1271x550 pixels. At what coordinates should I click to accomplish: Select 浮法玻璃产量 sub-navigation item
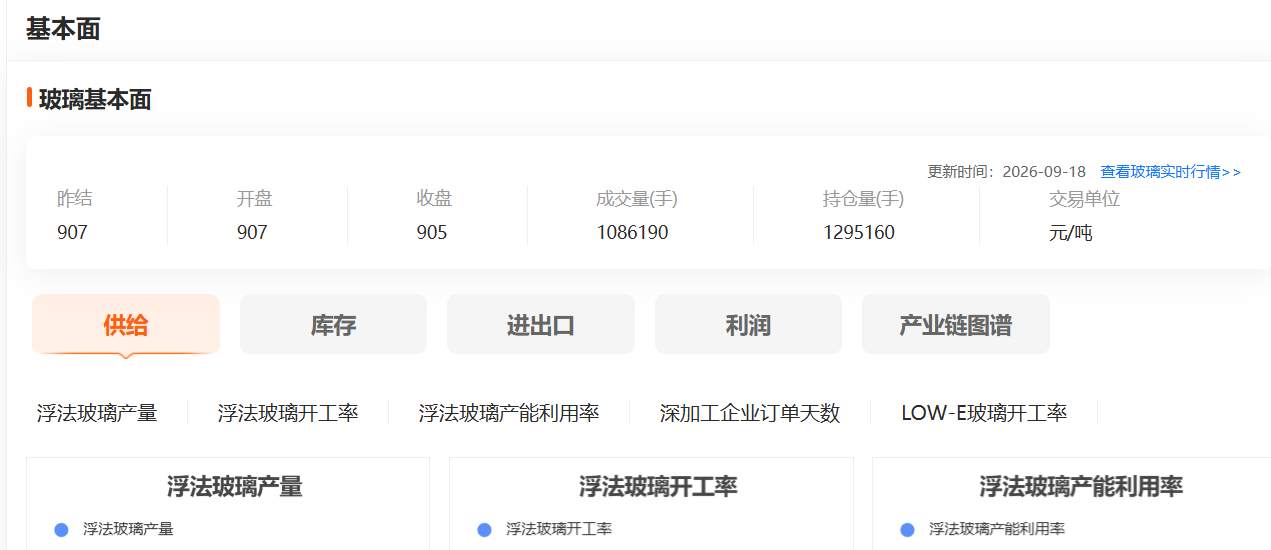(x=97, y=413)
